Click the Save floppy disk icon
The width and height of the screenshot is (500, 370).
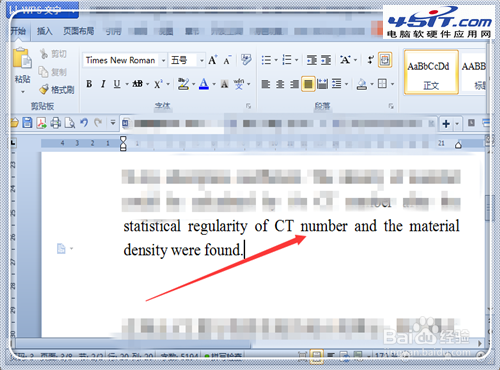pos(27,123)
